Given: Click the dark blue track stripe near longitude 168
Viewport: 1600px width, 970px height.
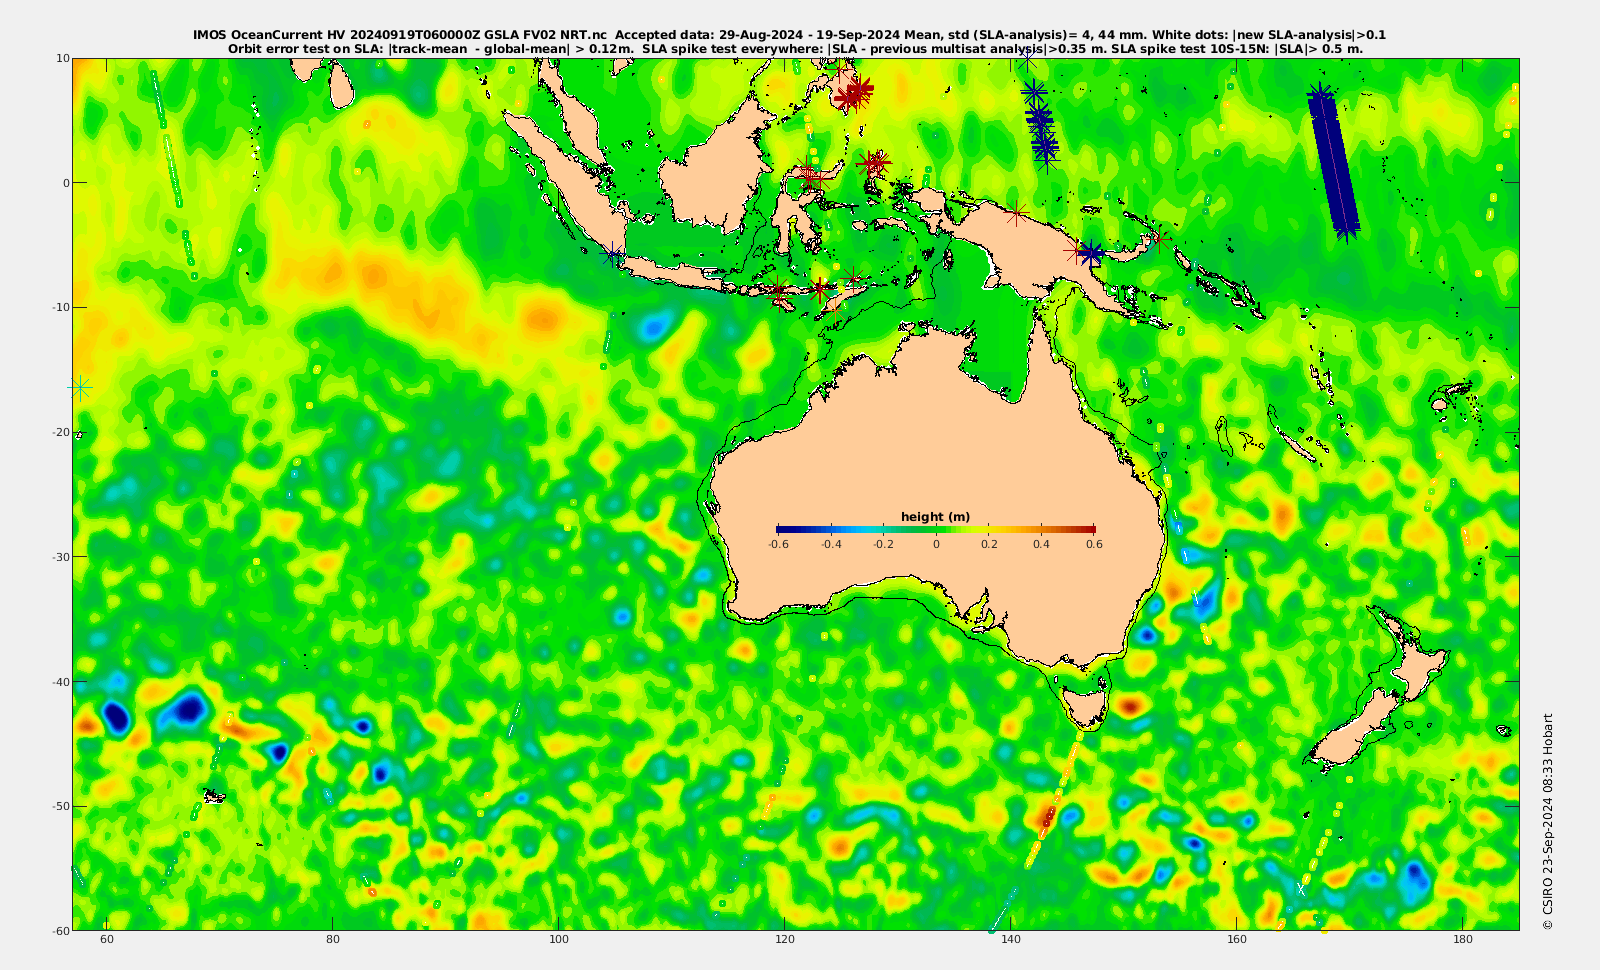Looking at the screenshot, I should 1334,163.
